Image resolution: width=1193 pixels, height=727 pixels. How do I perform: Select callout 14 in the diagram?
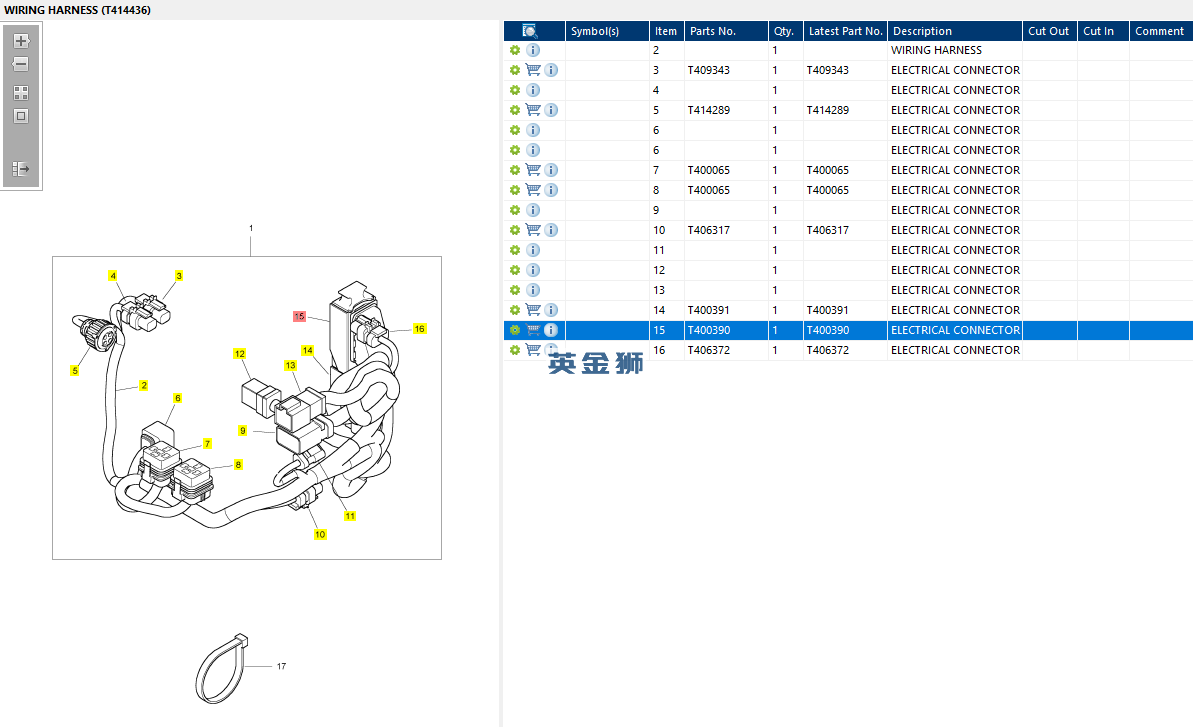307,351
